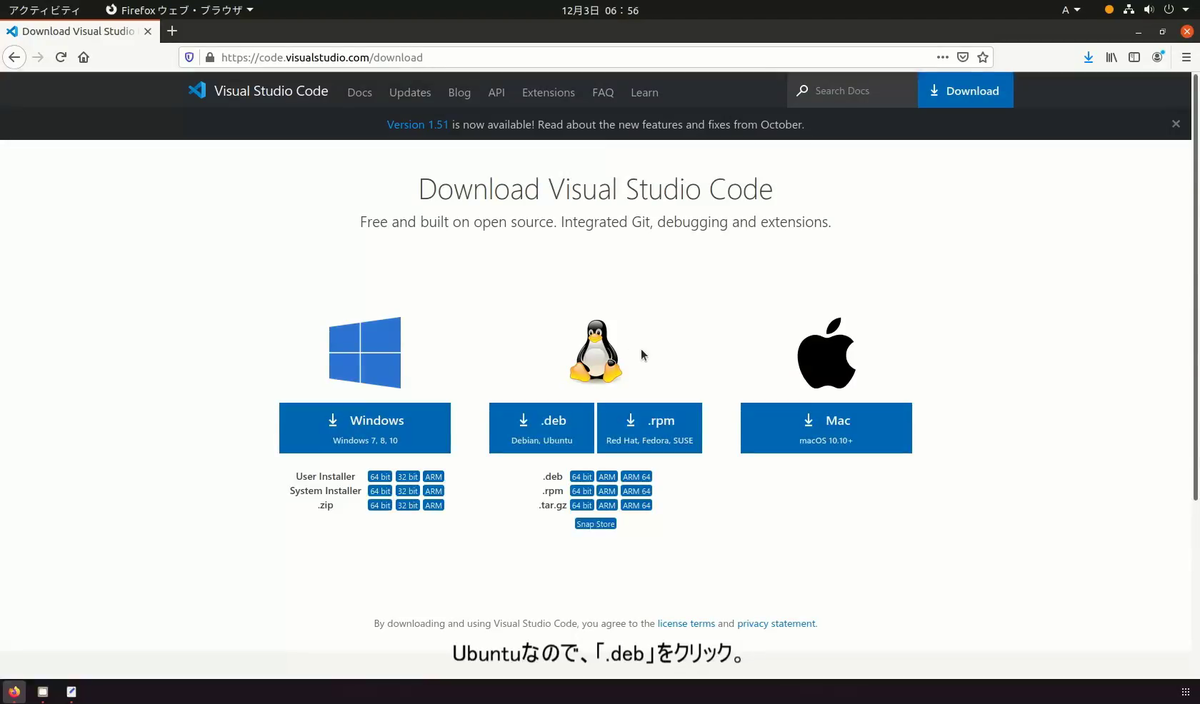The width and height of the screenshot is (1200, 704).
Task: Bookmark this page with the star icon
Action: coord(983,57)
